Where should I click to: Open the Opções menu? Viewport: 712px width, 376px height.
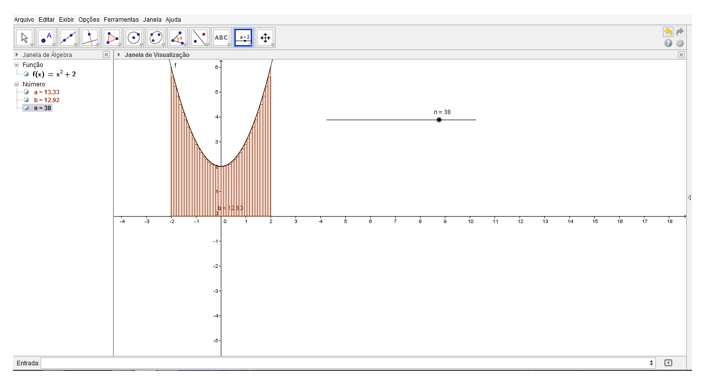tap(89, 20)
